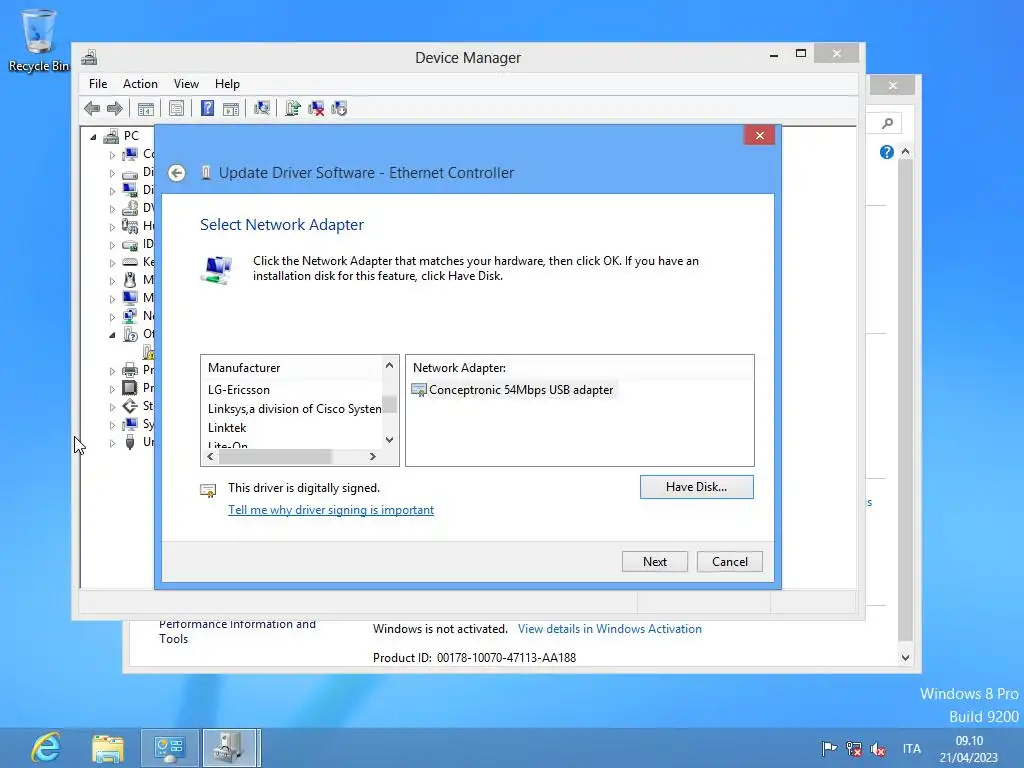Switch to Control Panel taskbar button
This screenshot has height=768, width=1024.
169,748
